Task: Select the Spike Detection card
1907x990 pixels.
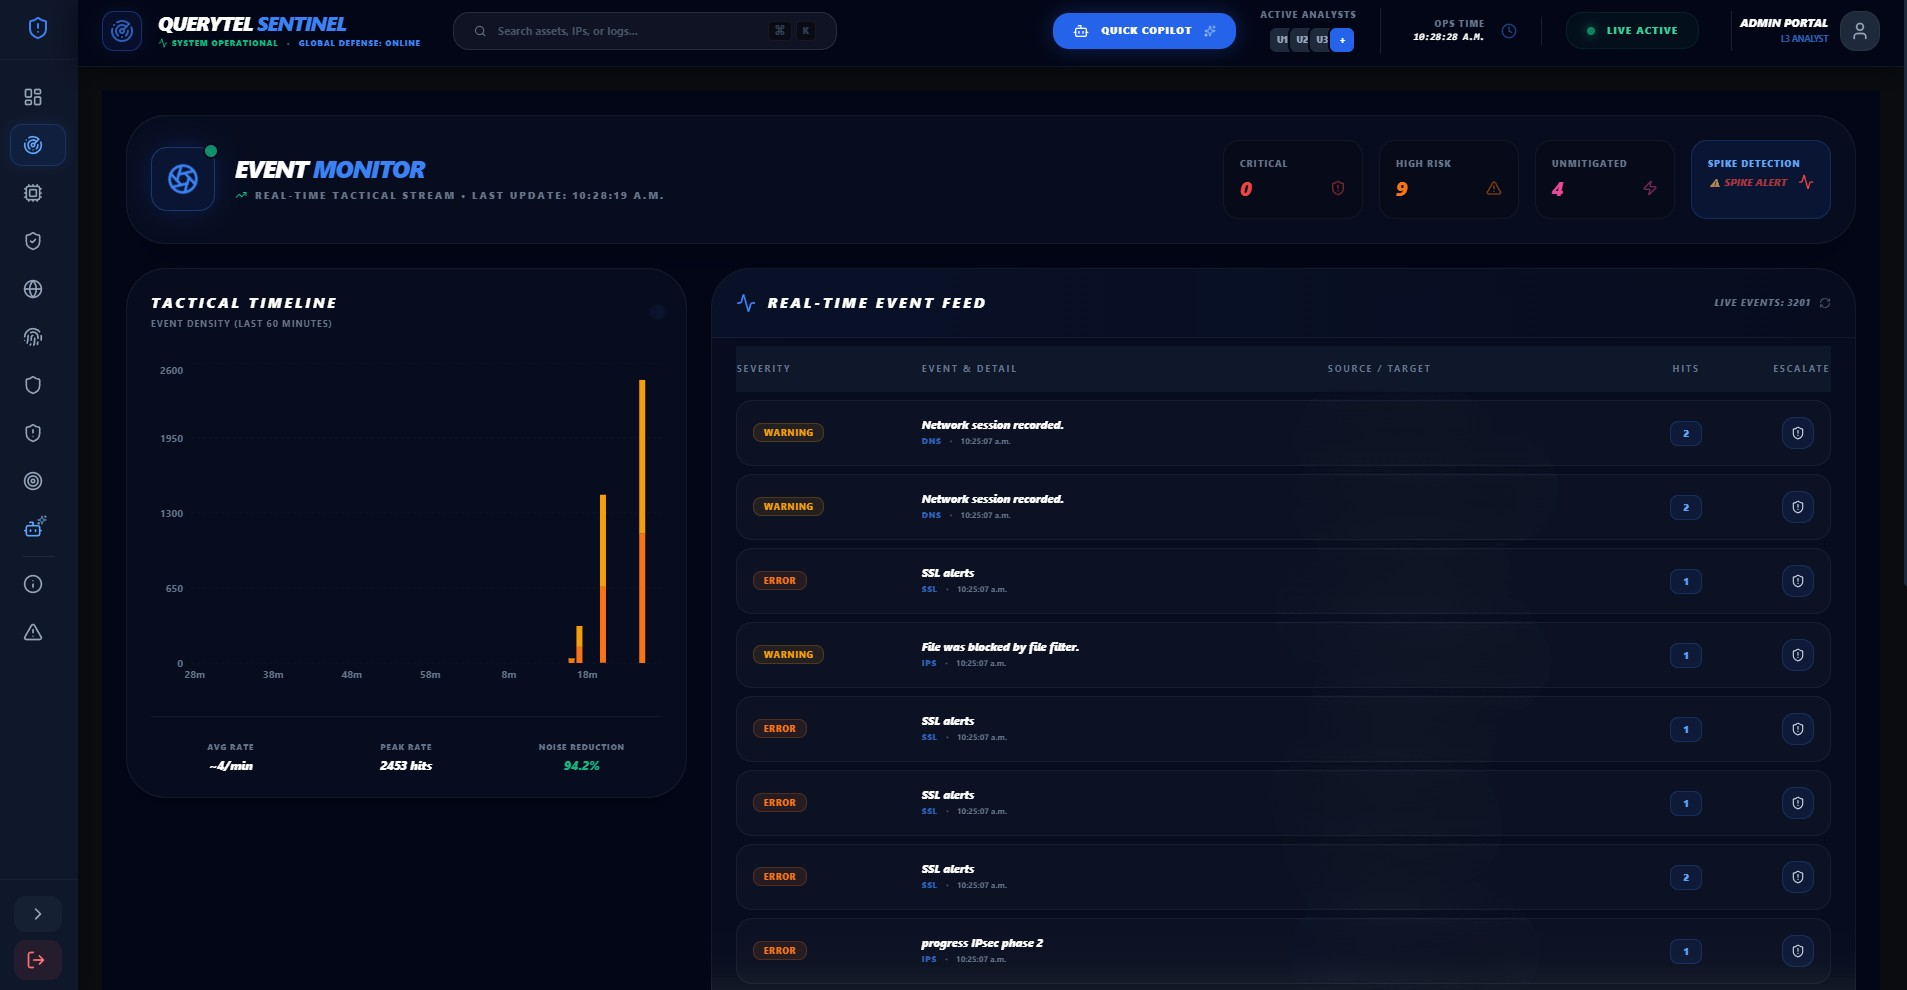Action: (x=1759, y=179)
